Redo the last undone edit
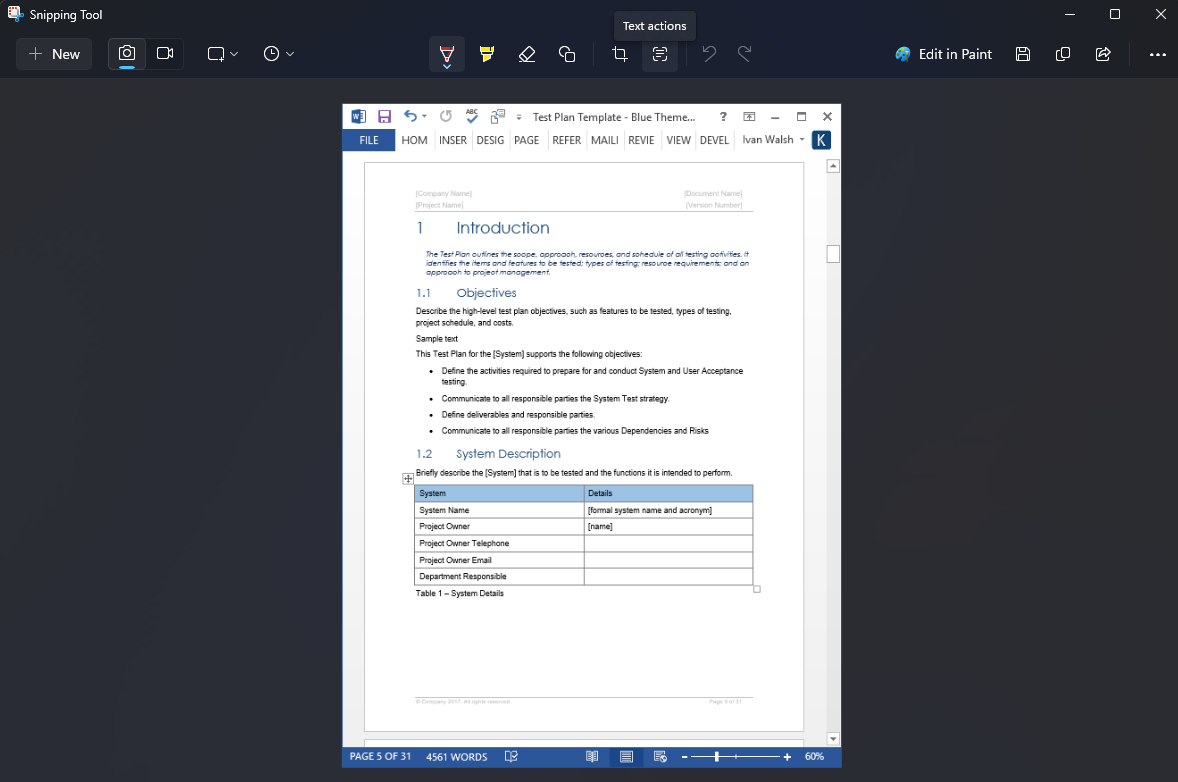 tap(744, 54)
